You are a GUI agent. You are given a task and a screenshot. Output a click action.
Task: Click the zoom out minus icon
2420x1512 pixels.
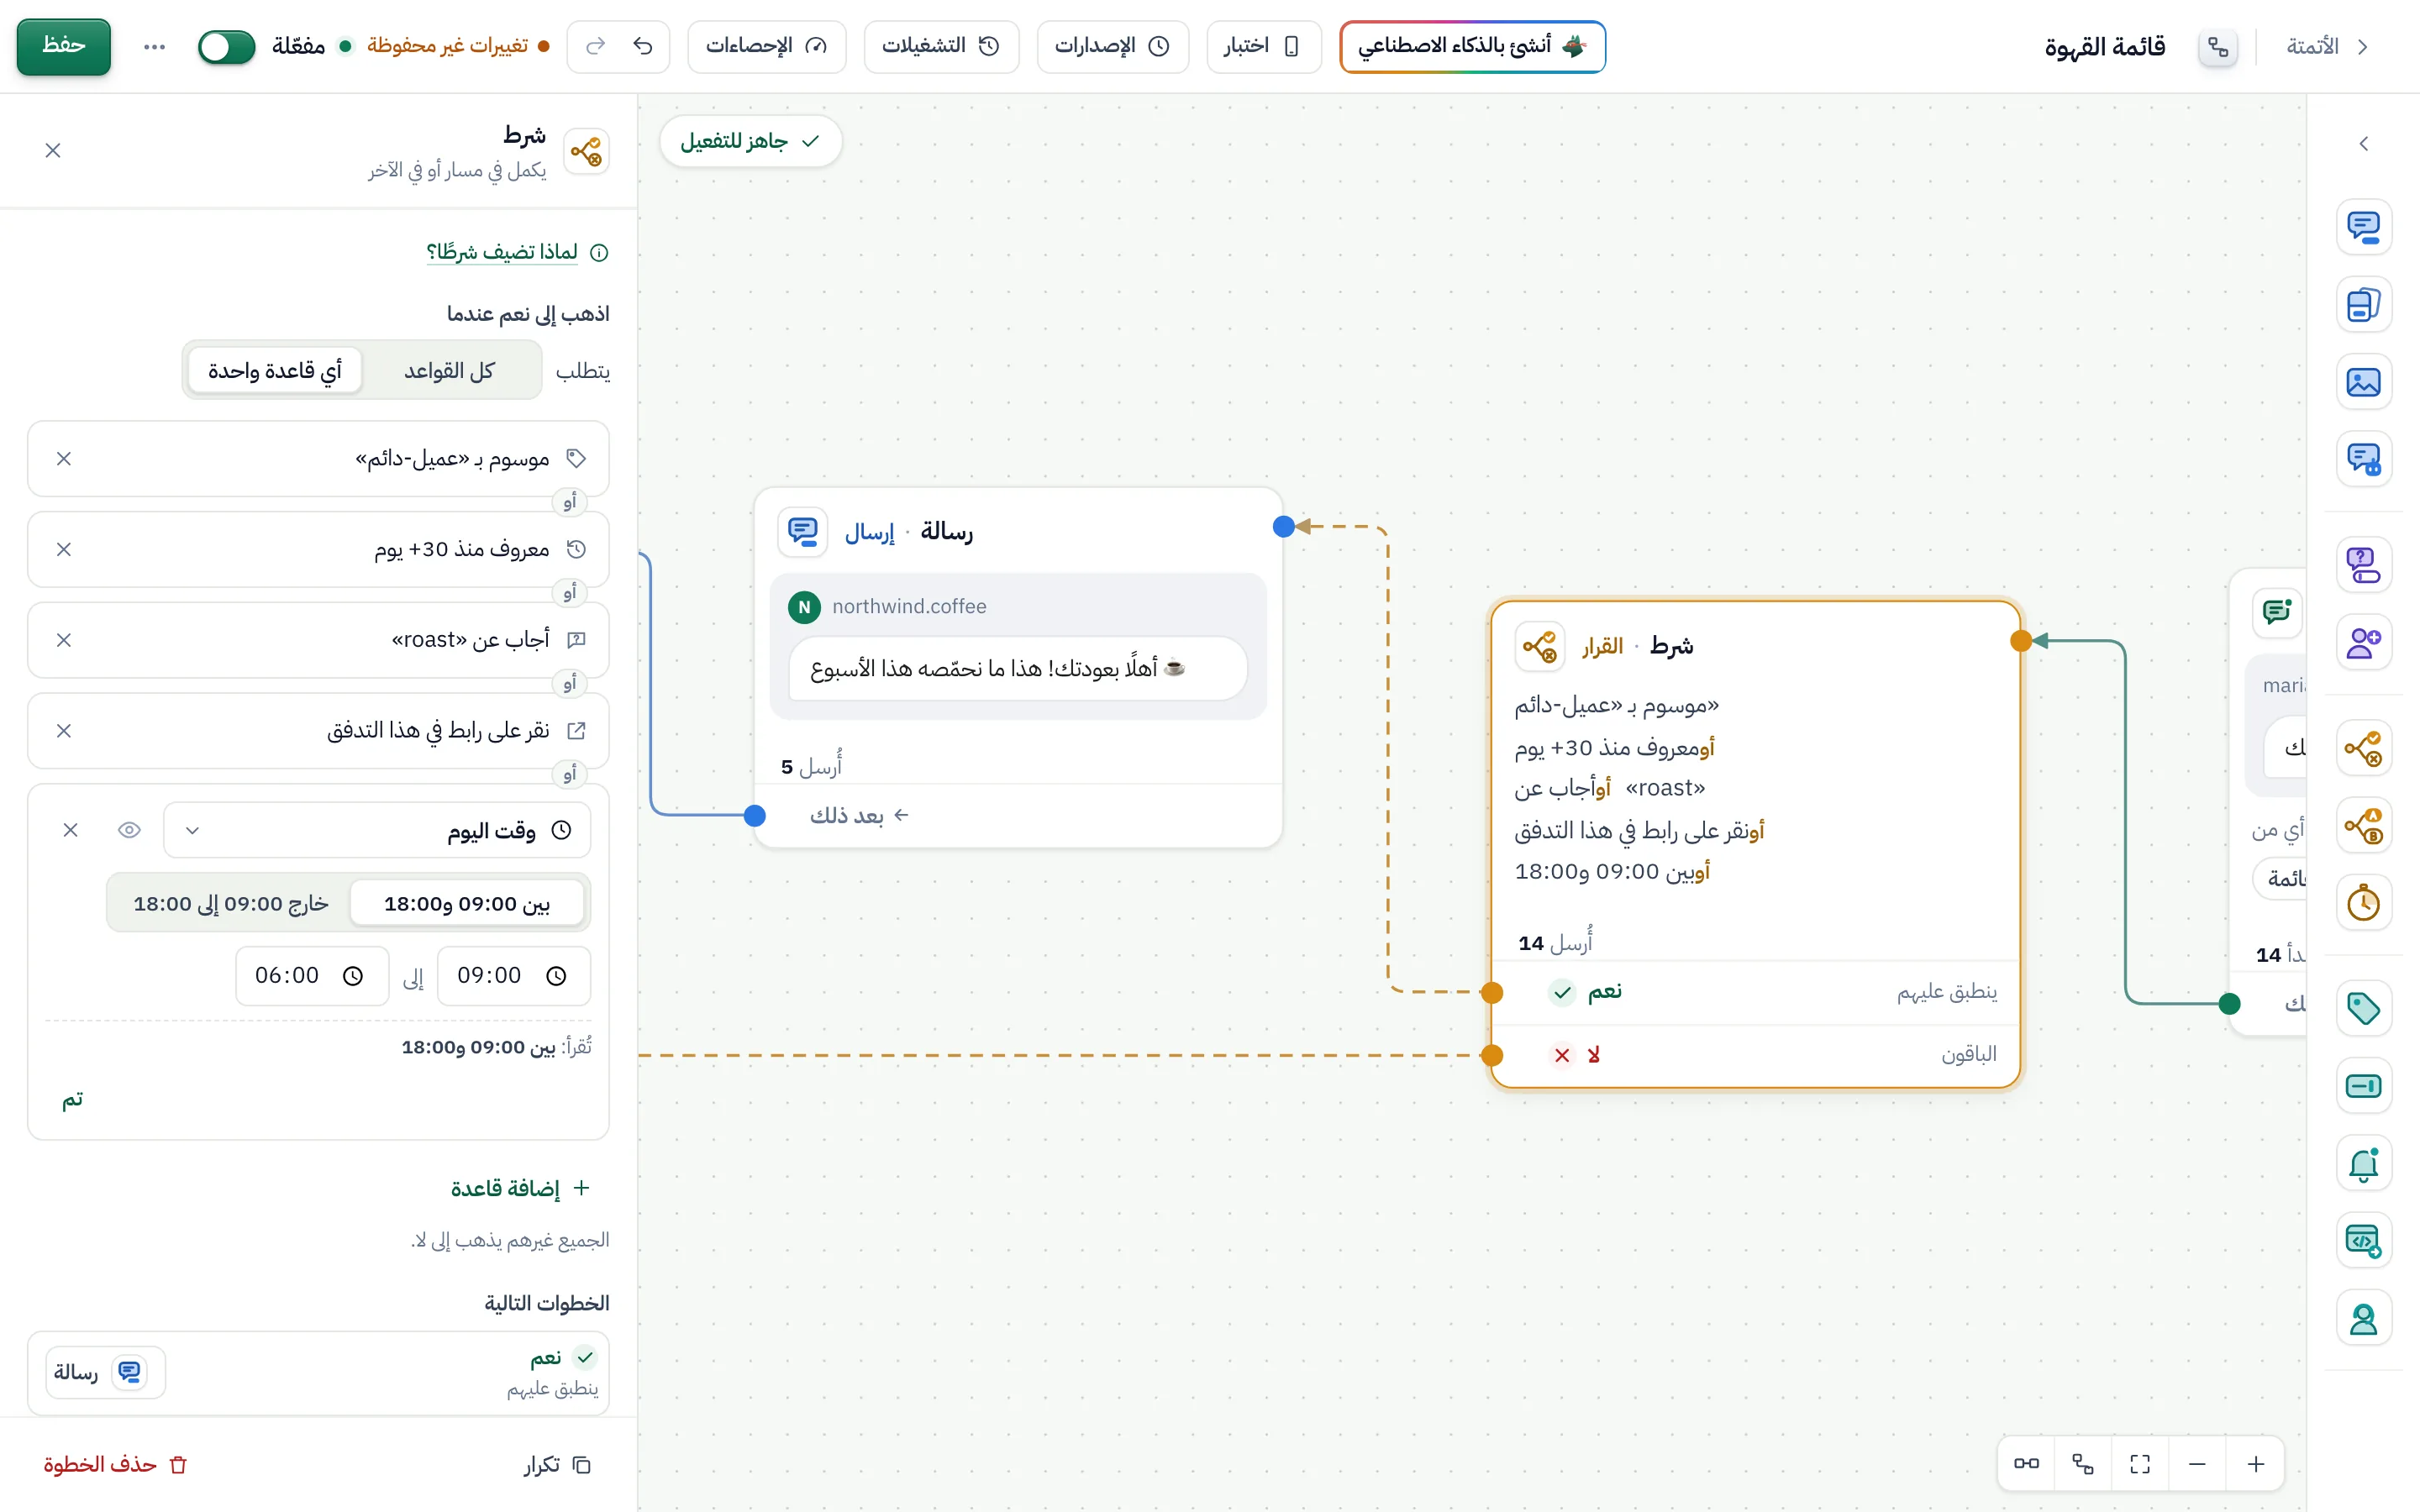2197,1465
